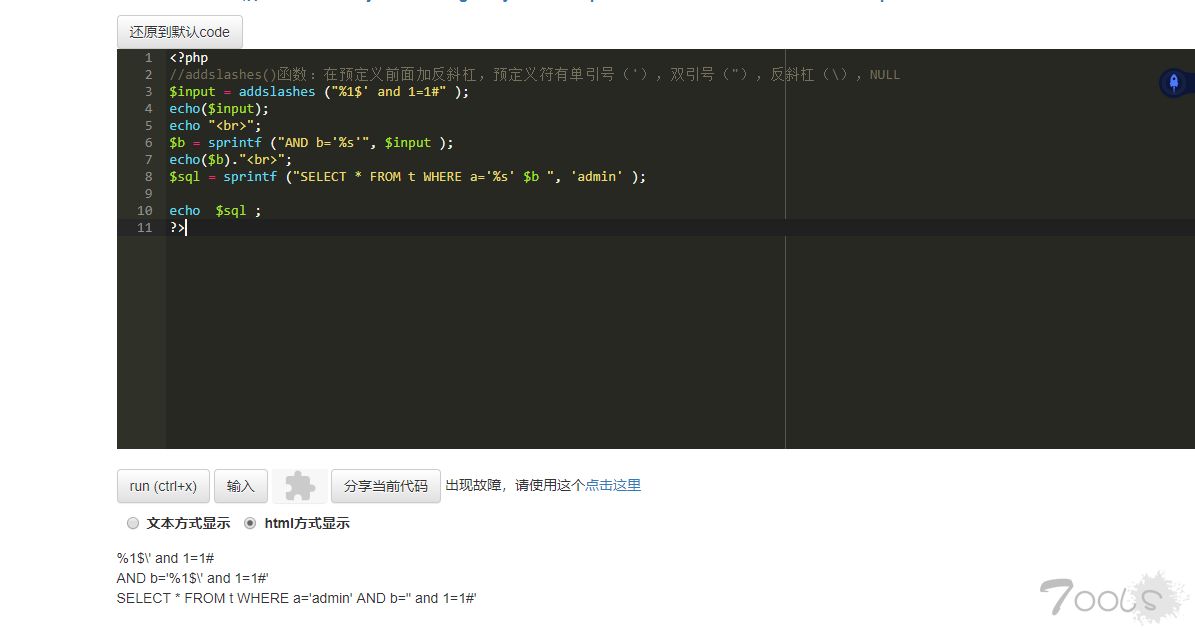This screenshot has width=1195, height=631.
Task: Click the 7ools watermark logo
Action: [x=1099, y=597]
